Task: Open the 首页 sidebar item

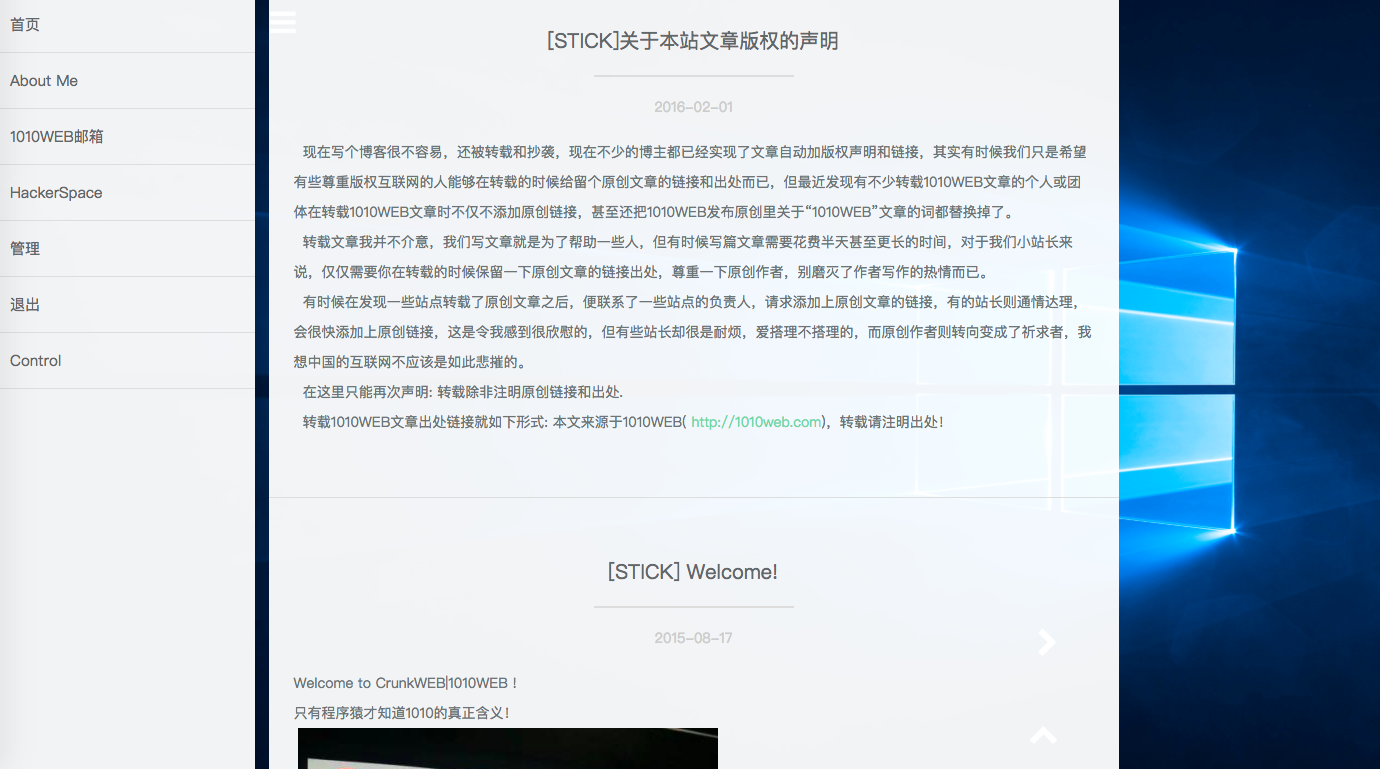Action: tap(25, 25)
